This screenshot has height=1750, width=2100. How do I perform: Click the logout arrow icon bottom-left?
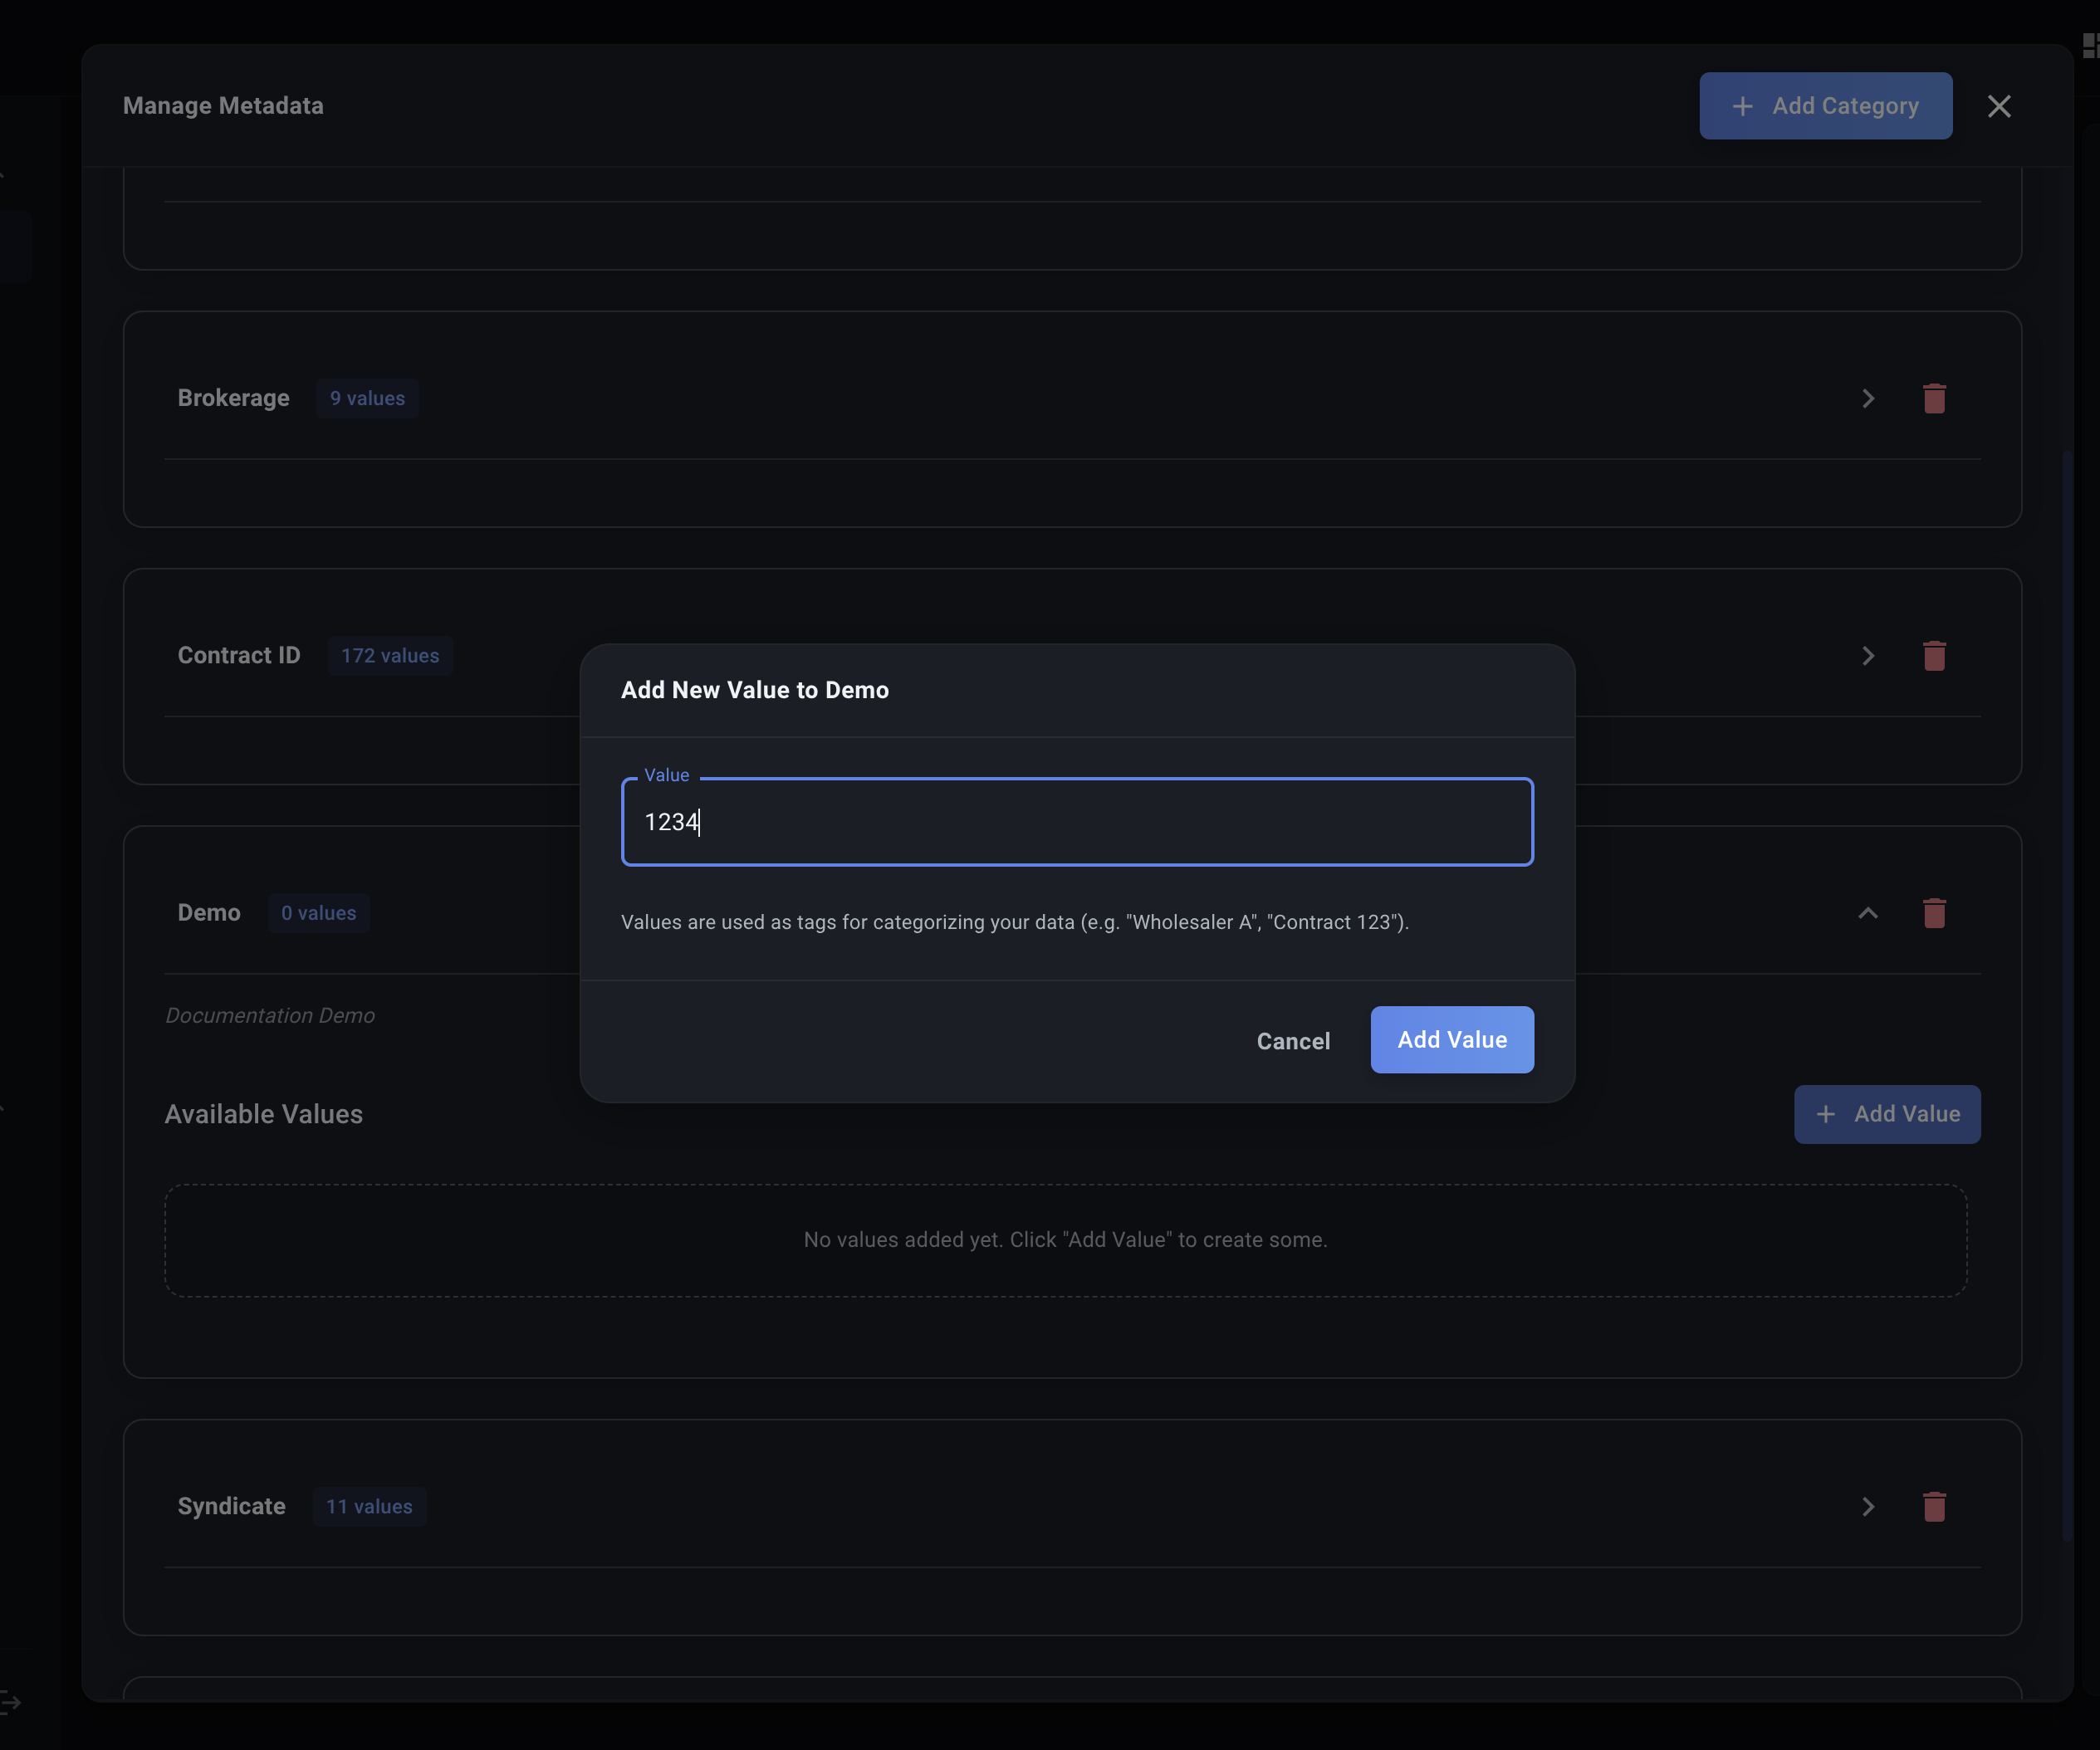coord(10,1701)
